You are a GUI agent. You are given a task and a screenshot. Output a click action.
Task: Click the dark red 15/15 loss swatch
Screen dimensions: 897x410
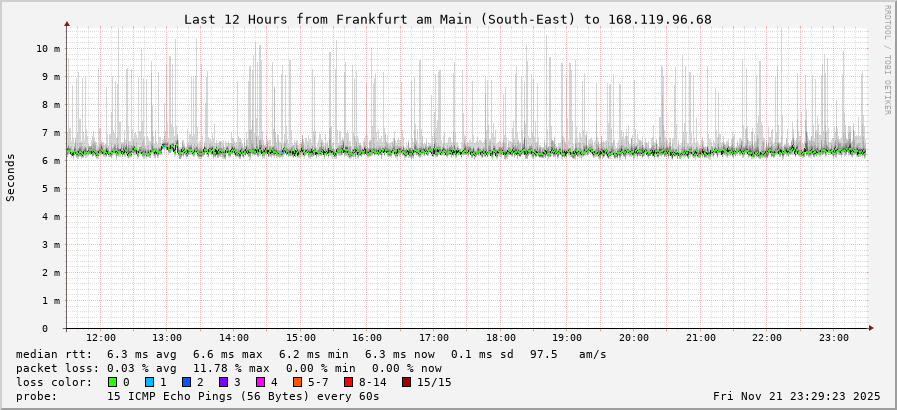407,382
